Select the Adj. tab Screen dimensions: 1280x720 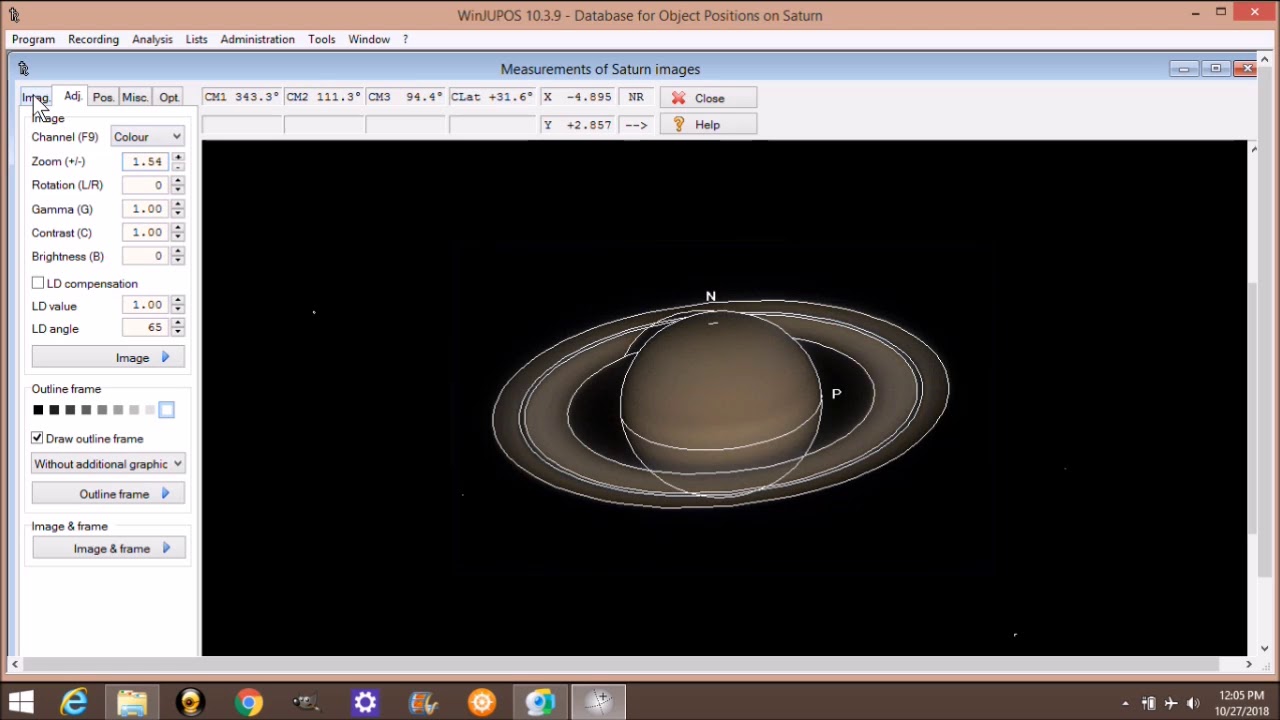pyautogui.click(x=73, y=96)
